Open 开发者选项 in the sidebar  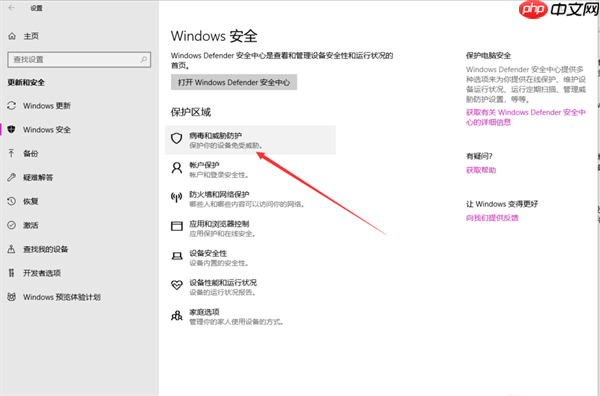click(42, 273)
